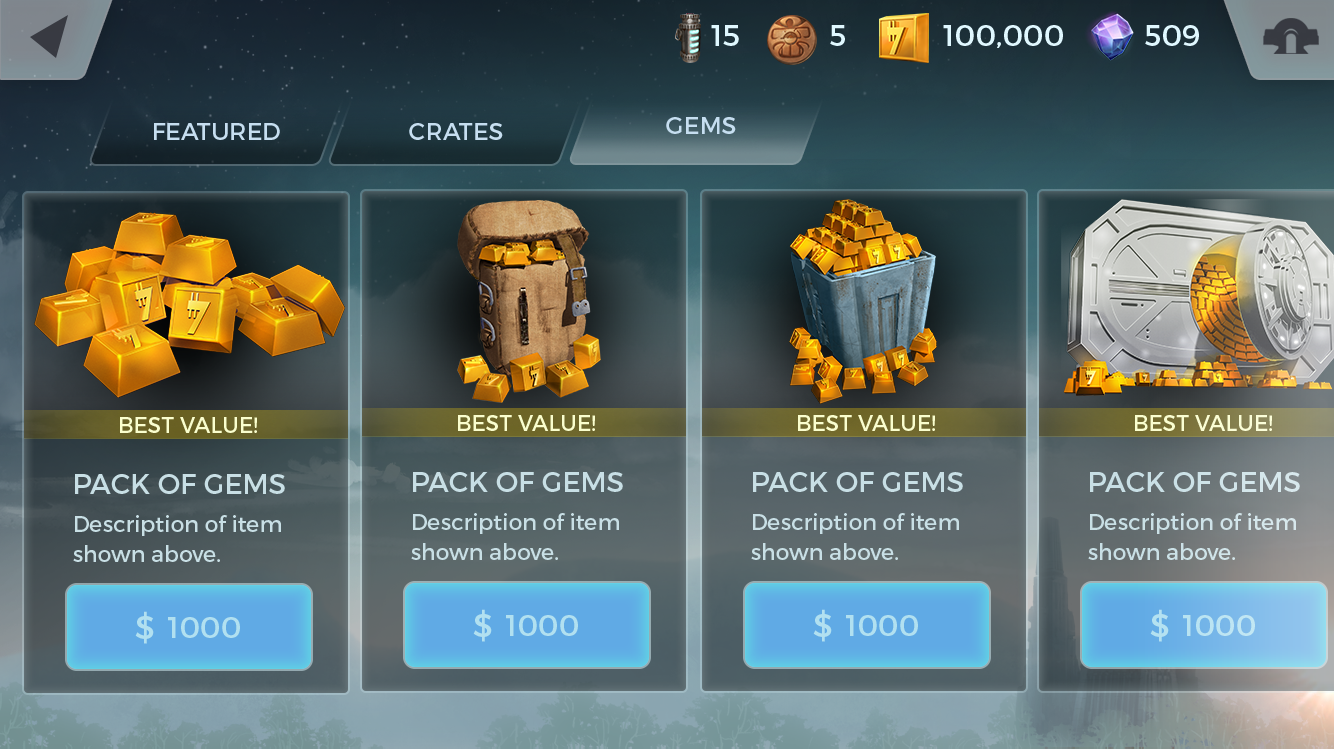Image resolution: width=1334 pixels, height=749 pixels.
Task: Tap the energy canister icon
Action: [x=689, y=37]
